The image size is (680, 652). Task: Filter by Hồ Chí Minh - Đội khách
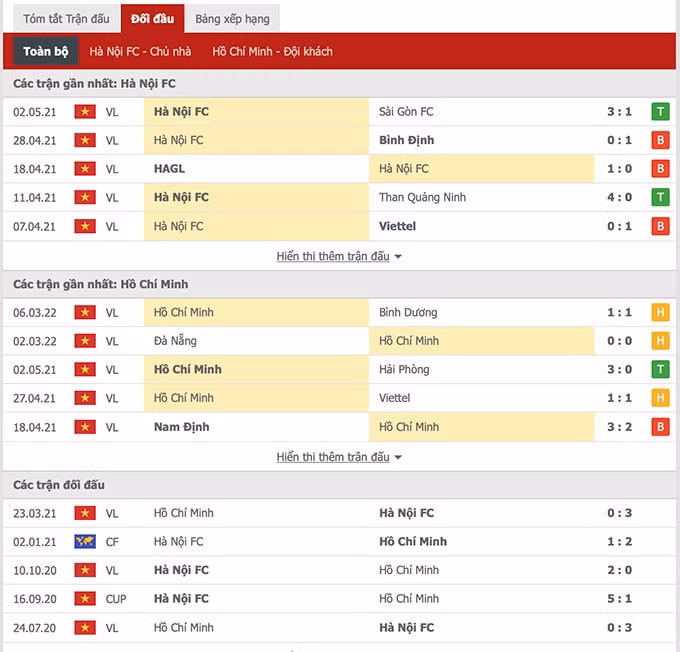pos(272,52)
